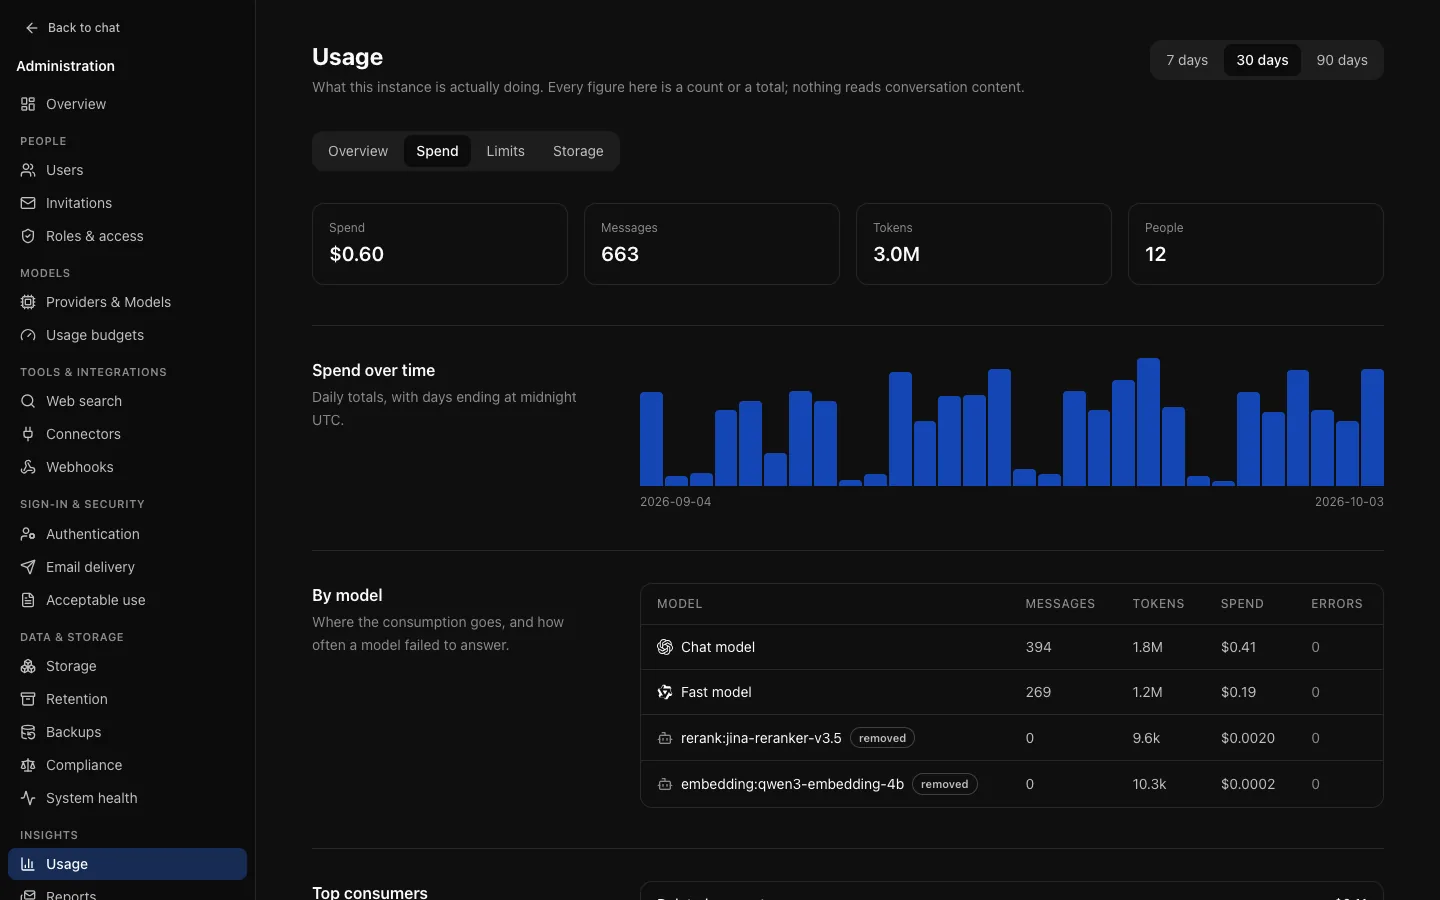Switch to the Overview tab under Usage
Screen dimensions: 1440x900
358,151
